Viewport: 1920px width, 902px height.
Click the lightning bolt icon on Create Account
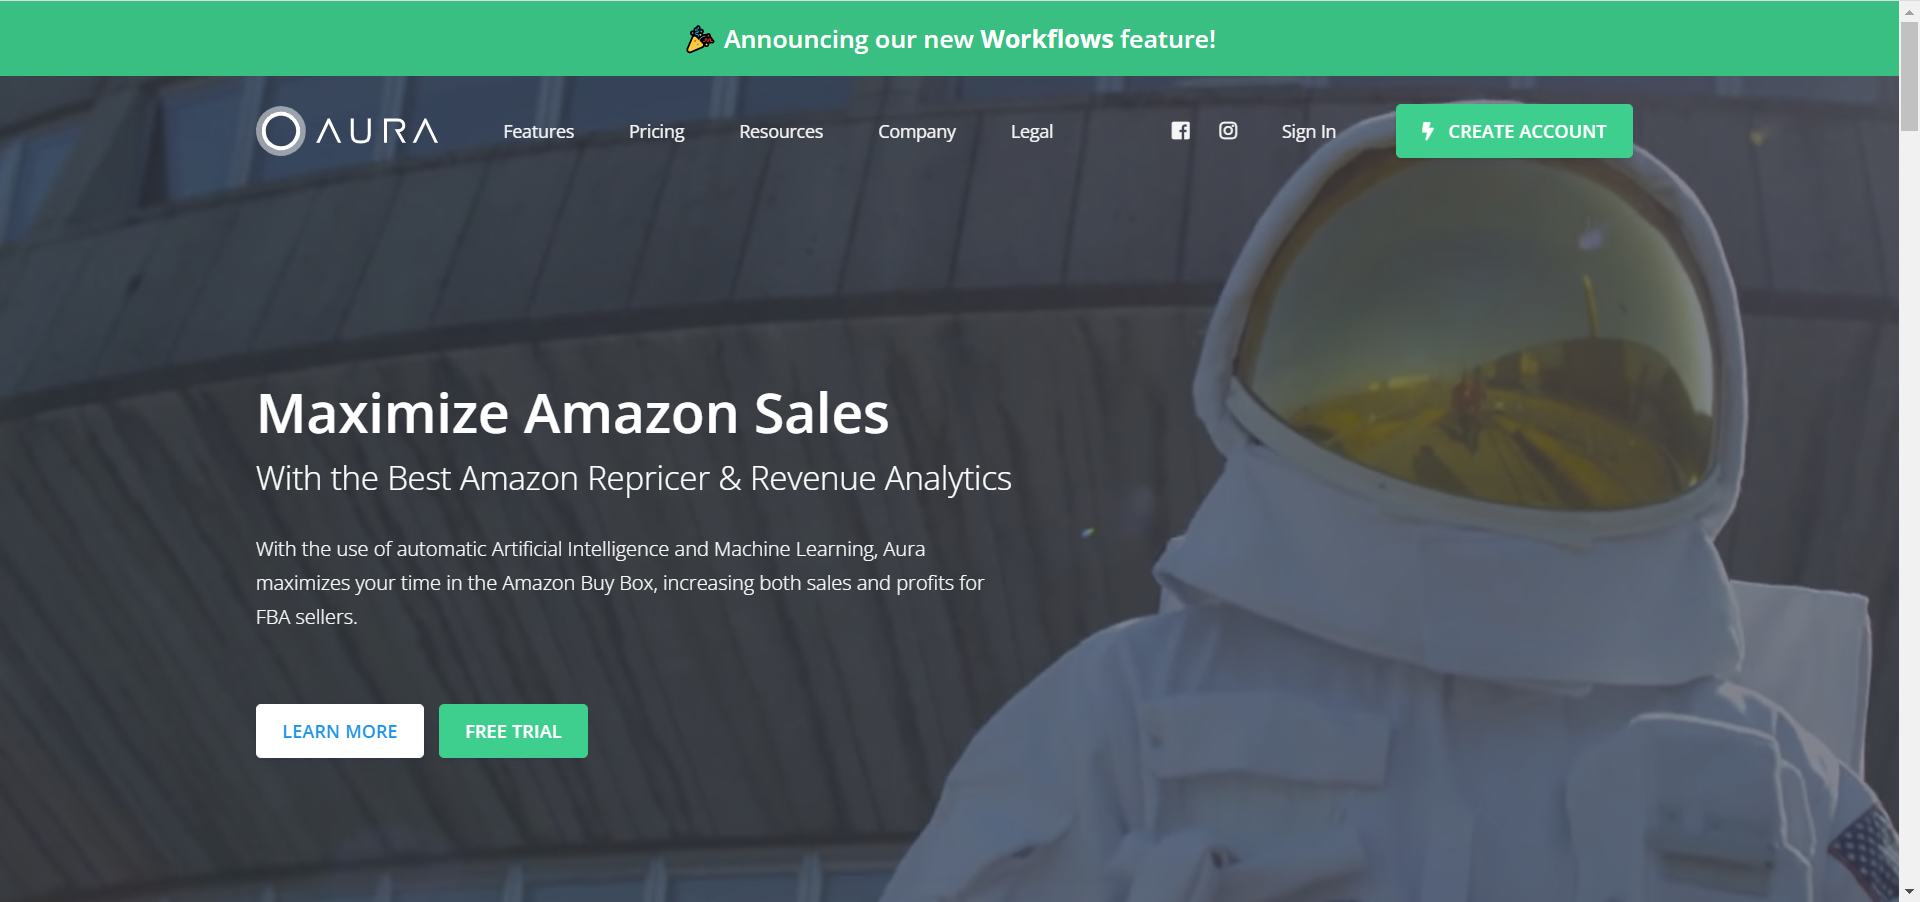1428,131
